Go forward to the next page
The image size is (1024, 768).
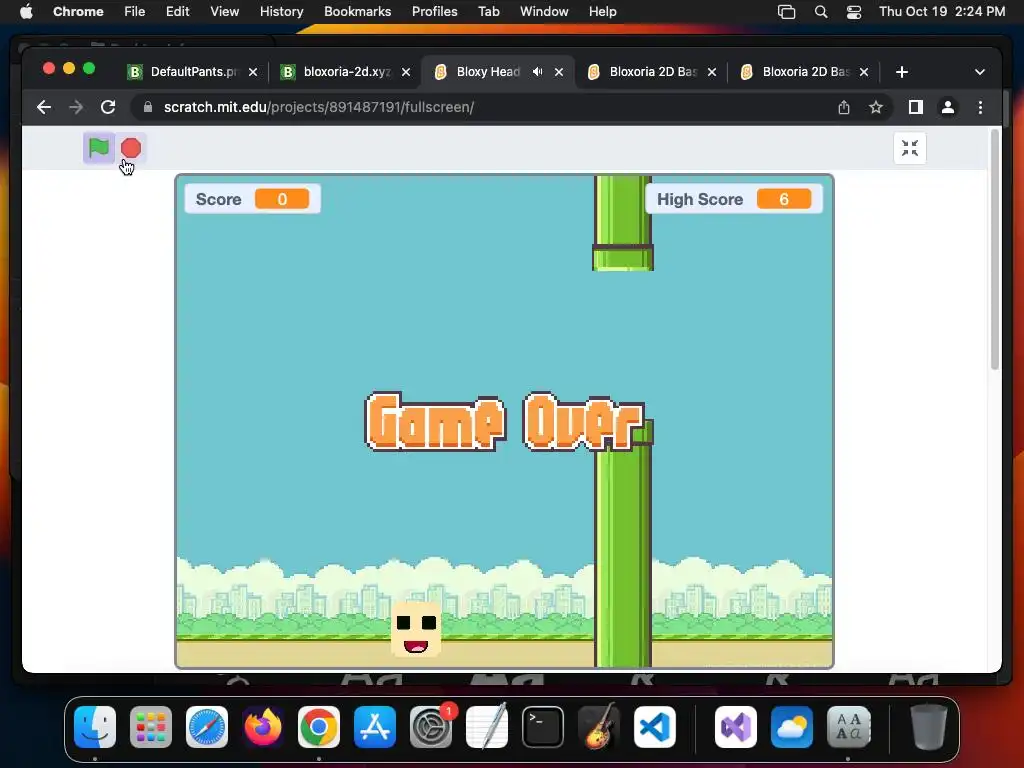[x=76, y=107]
